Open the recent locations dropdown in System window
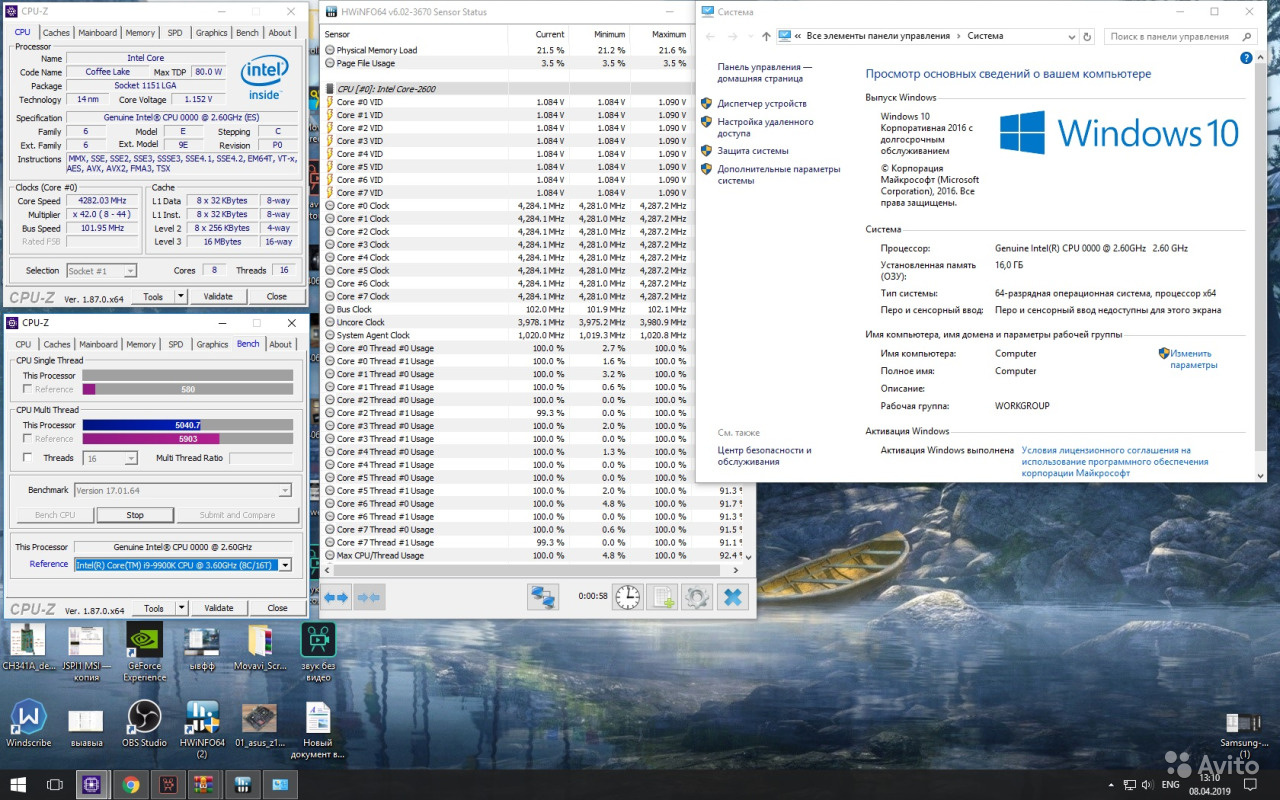This screenshot has width=1280, height=800. click(x=750, y=36)
